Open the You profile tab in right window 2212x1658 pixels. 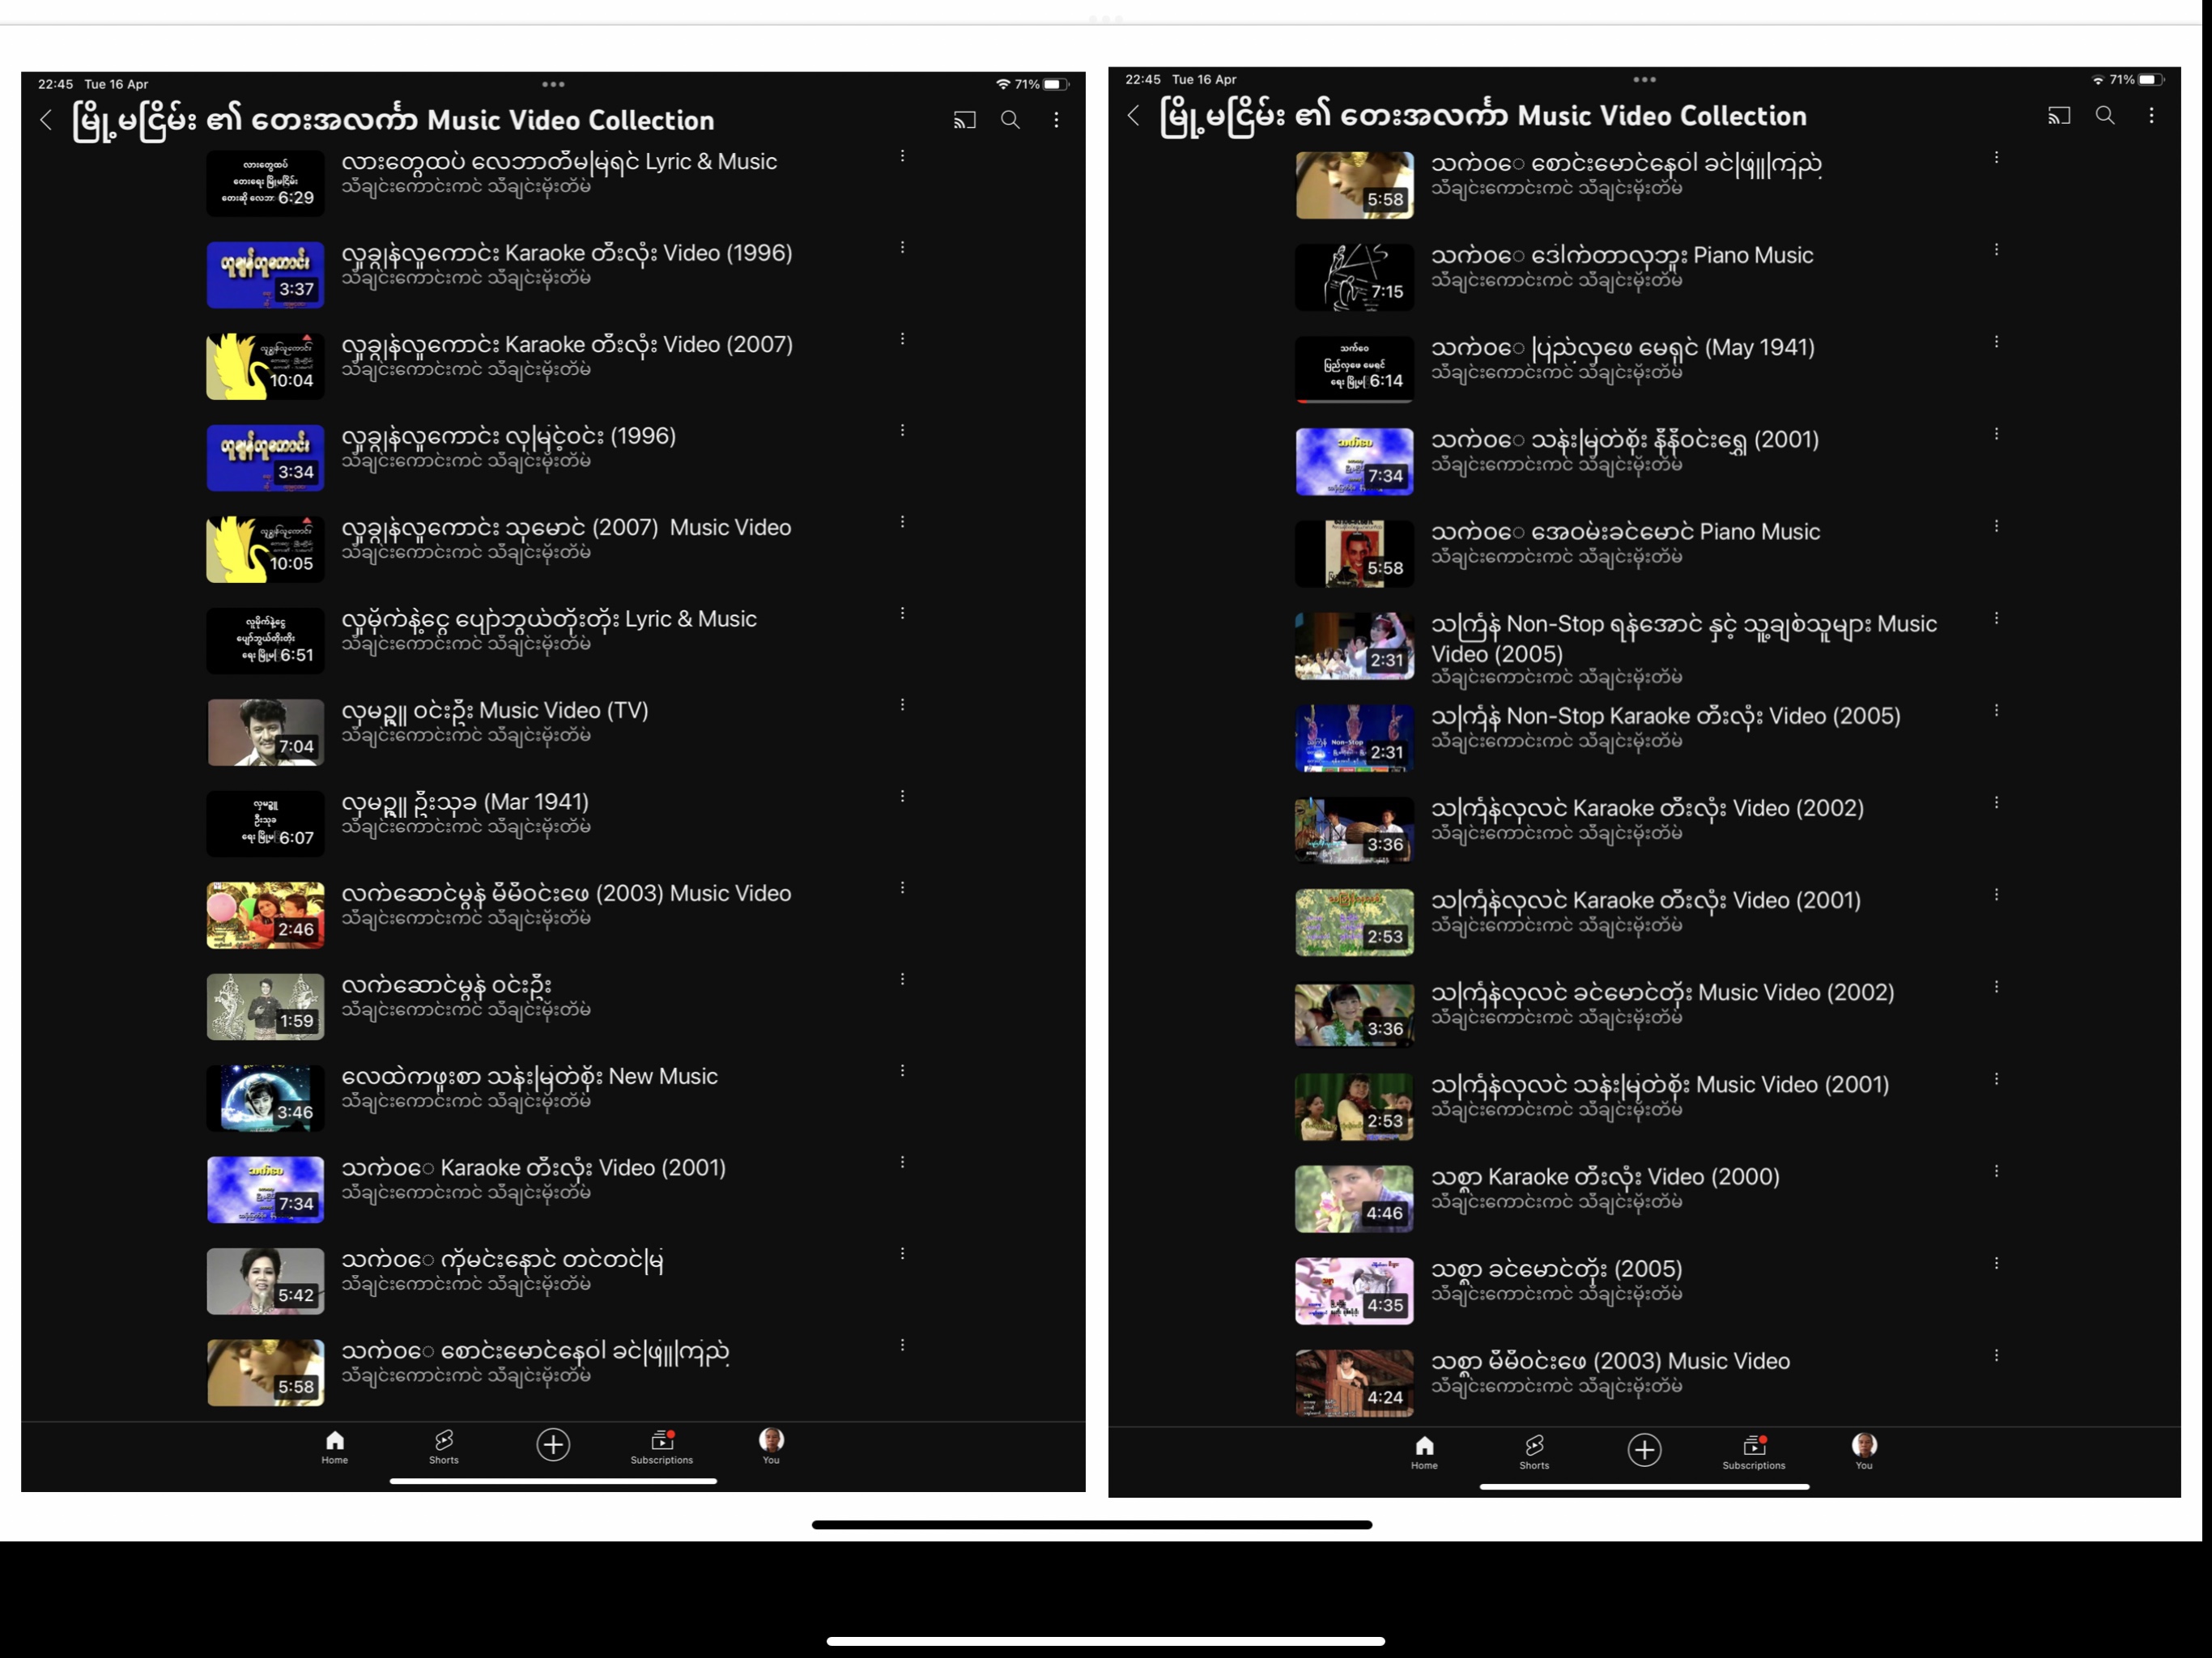[1863, 1451]
